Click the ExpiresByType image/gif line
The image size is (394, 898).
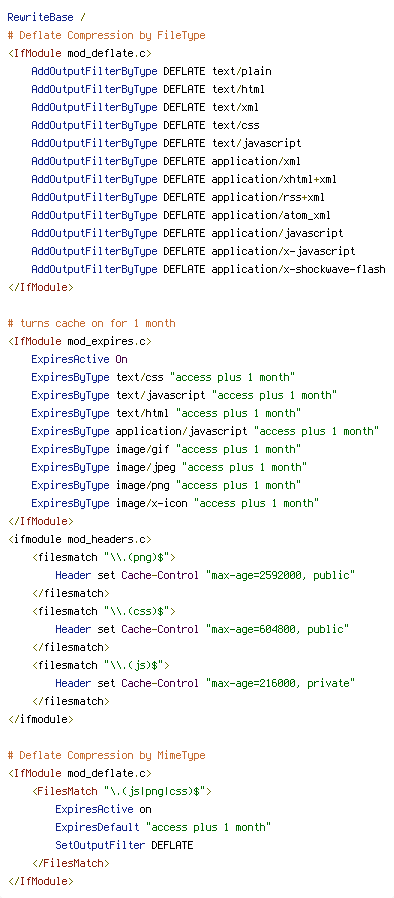166,449
